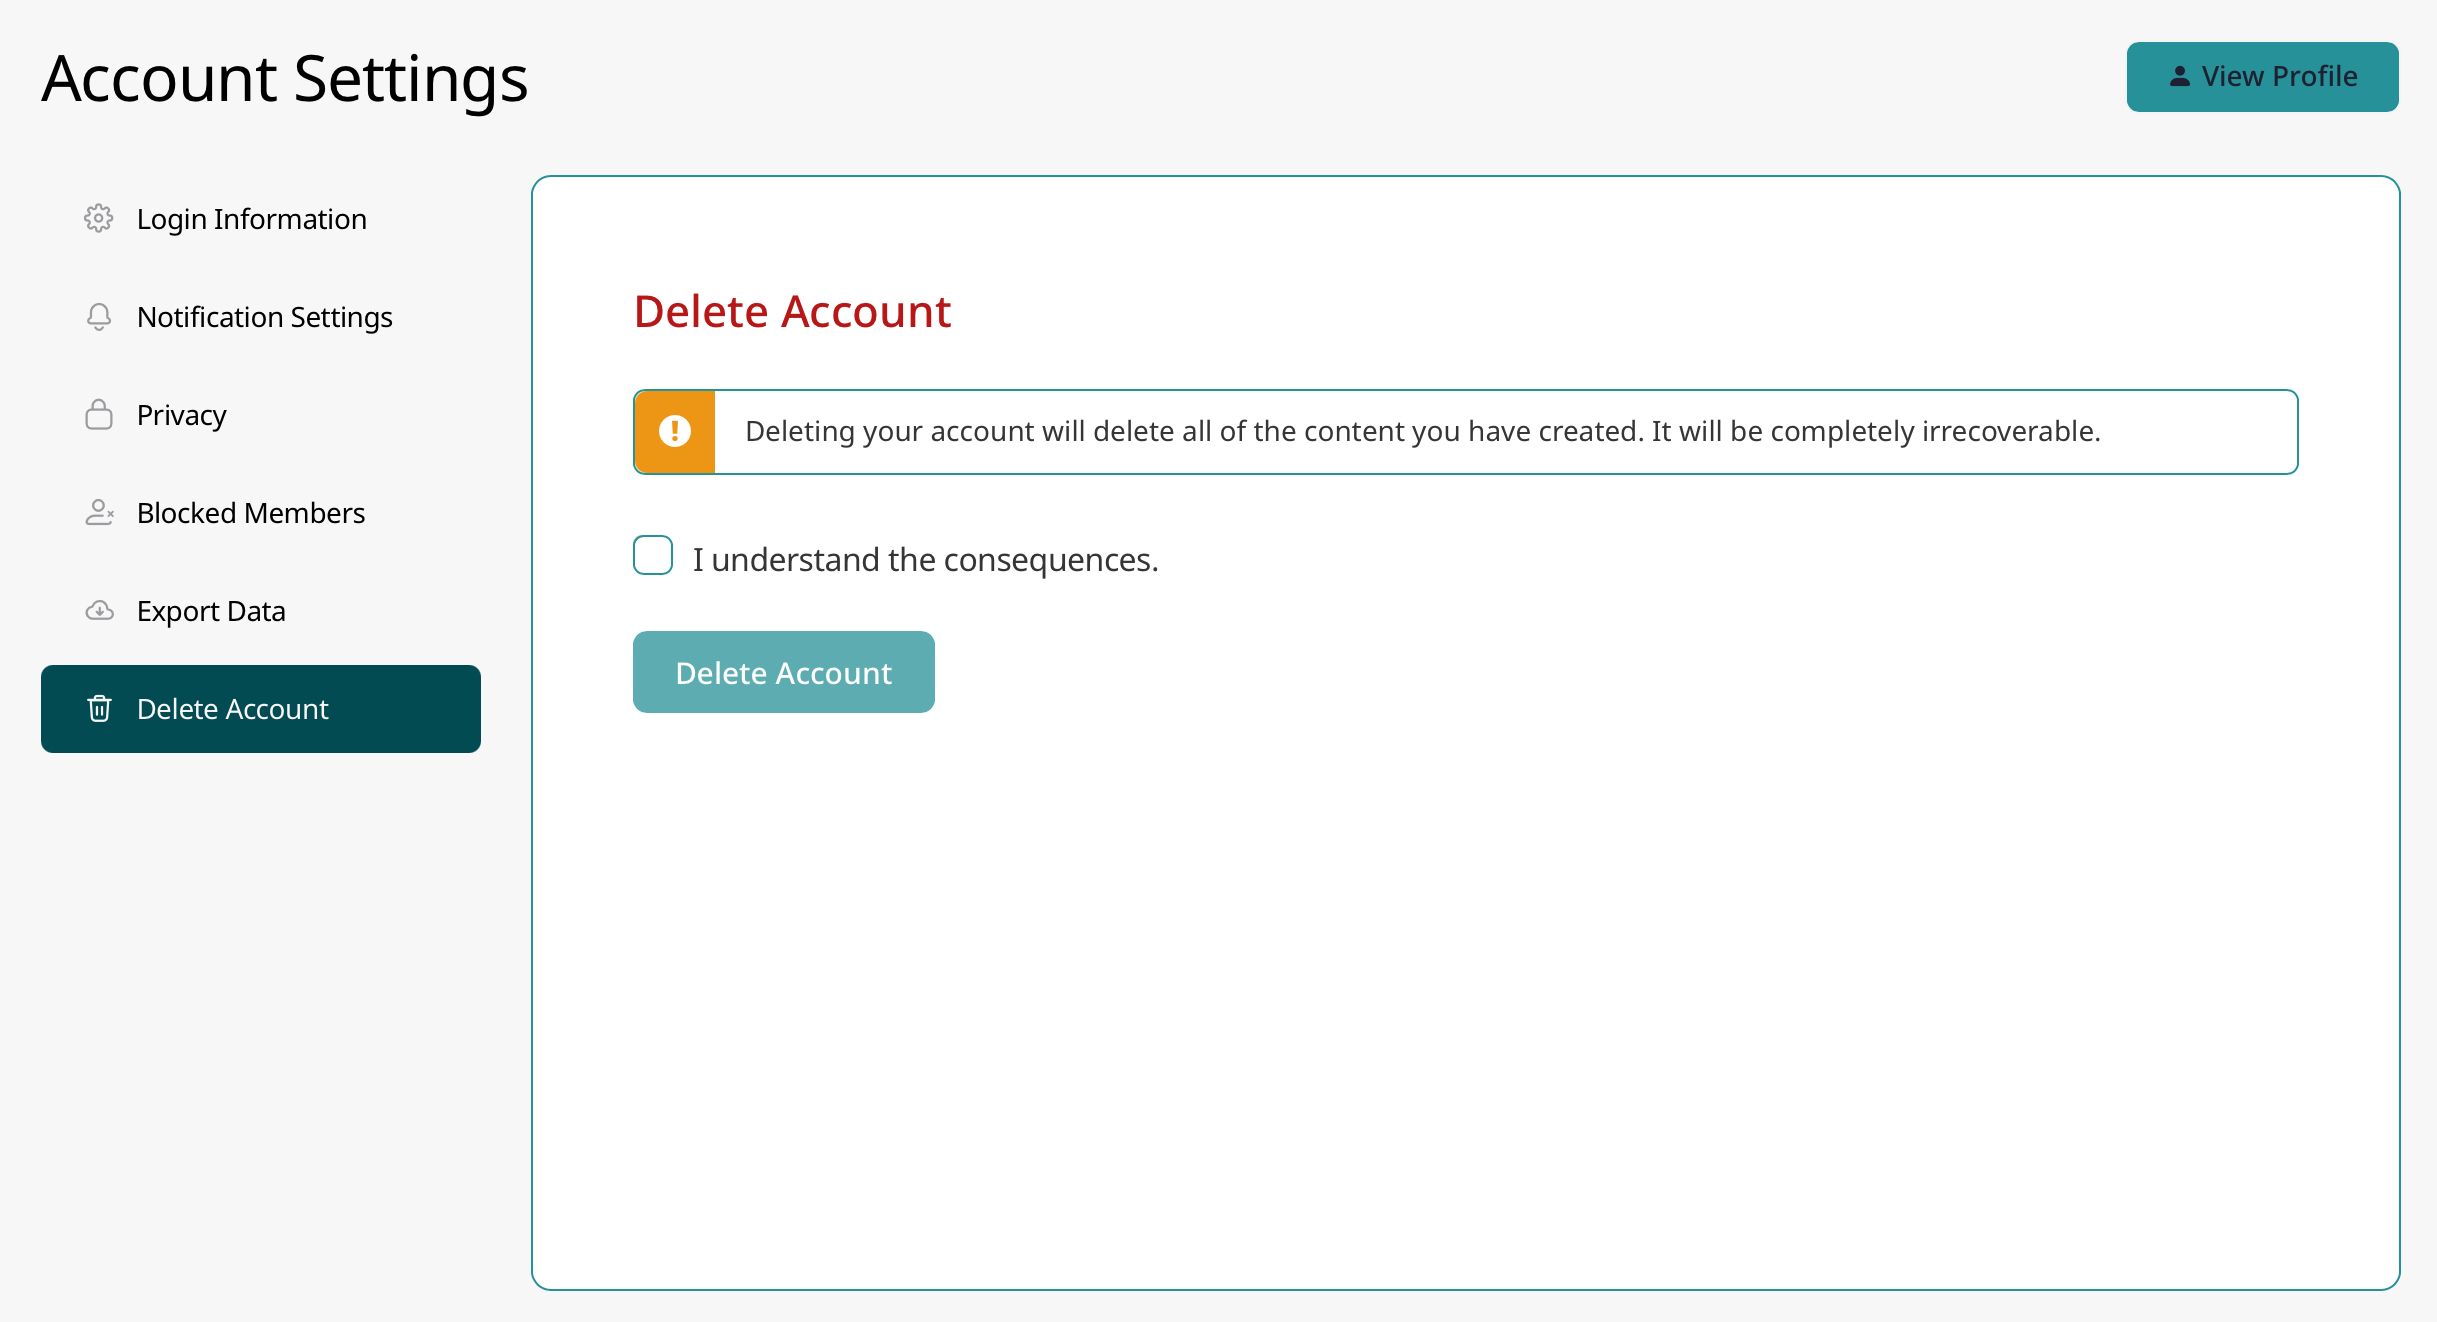Go to Notification Settings section
The width and height of the screenshot is (2437, 1322).
264,317
